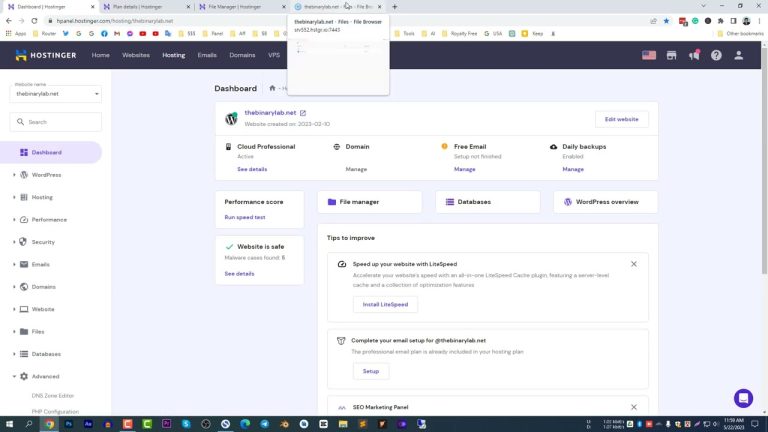Click the Hostinger store icon in header

click(672, 55)
